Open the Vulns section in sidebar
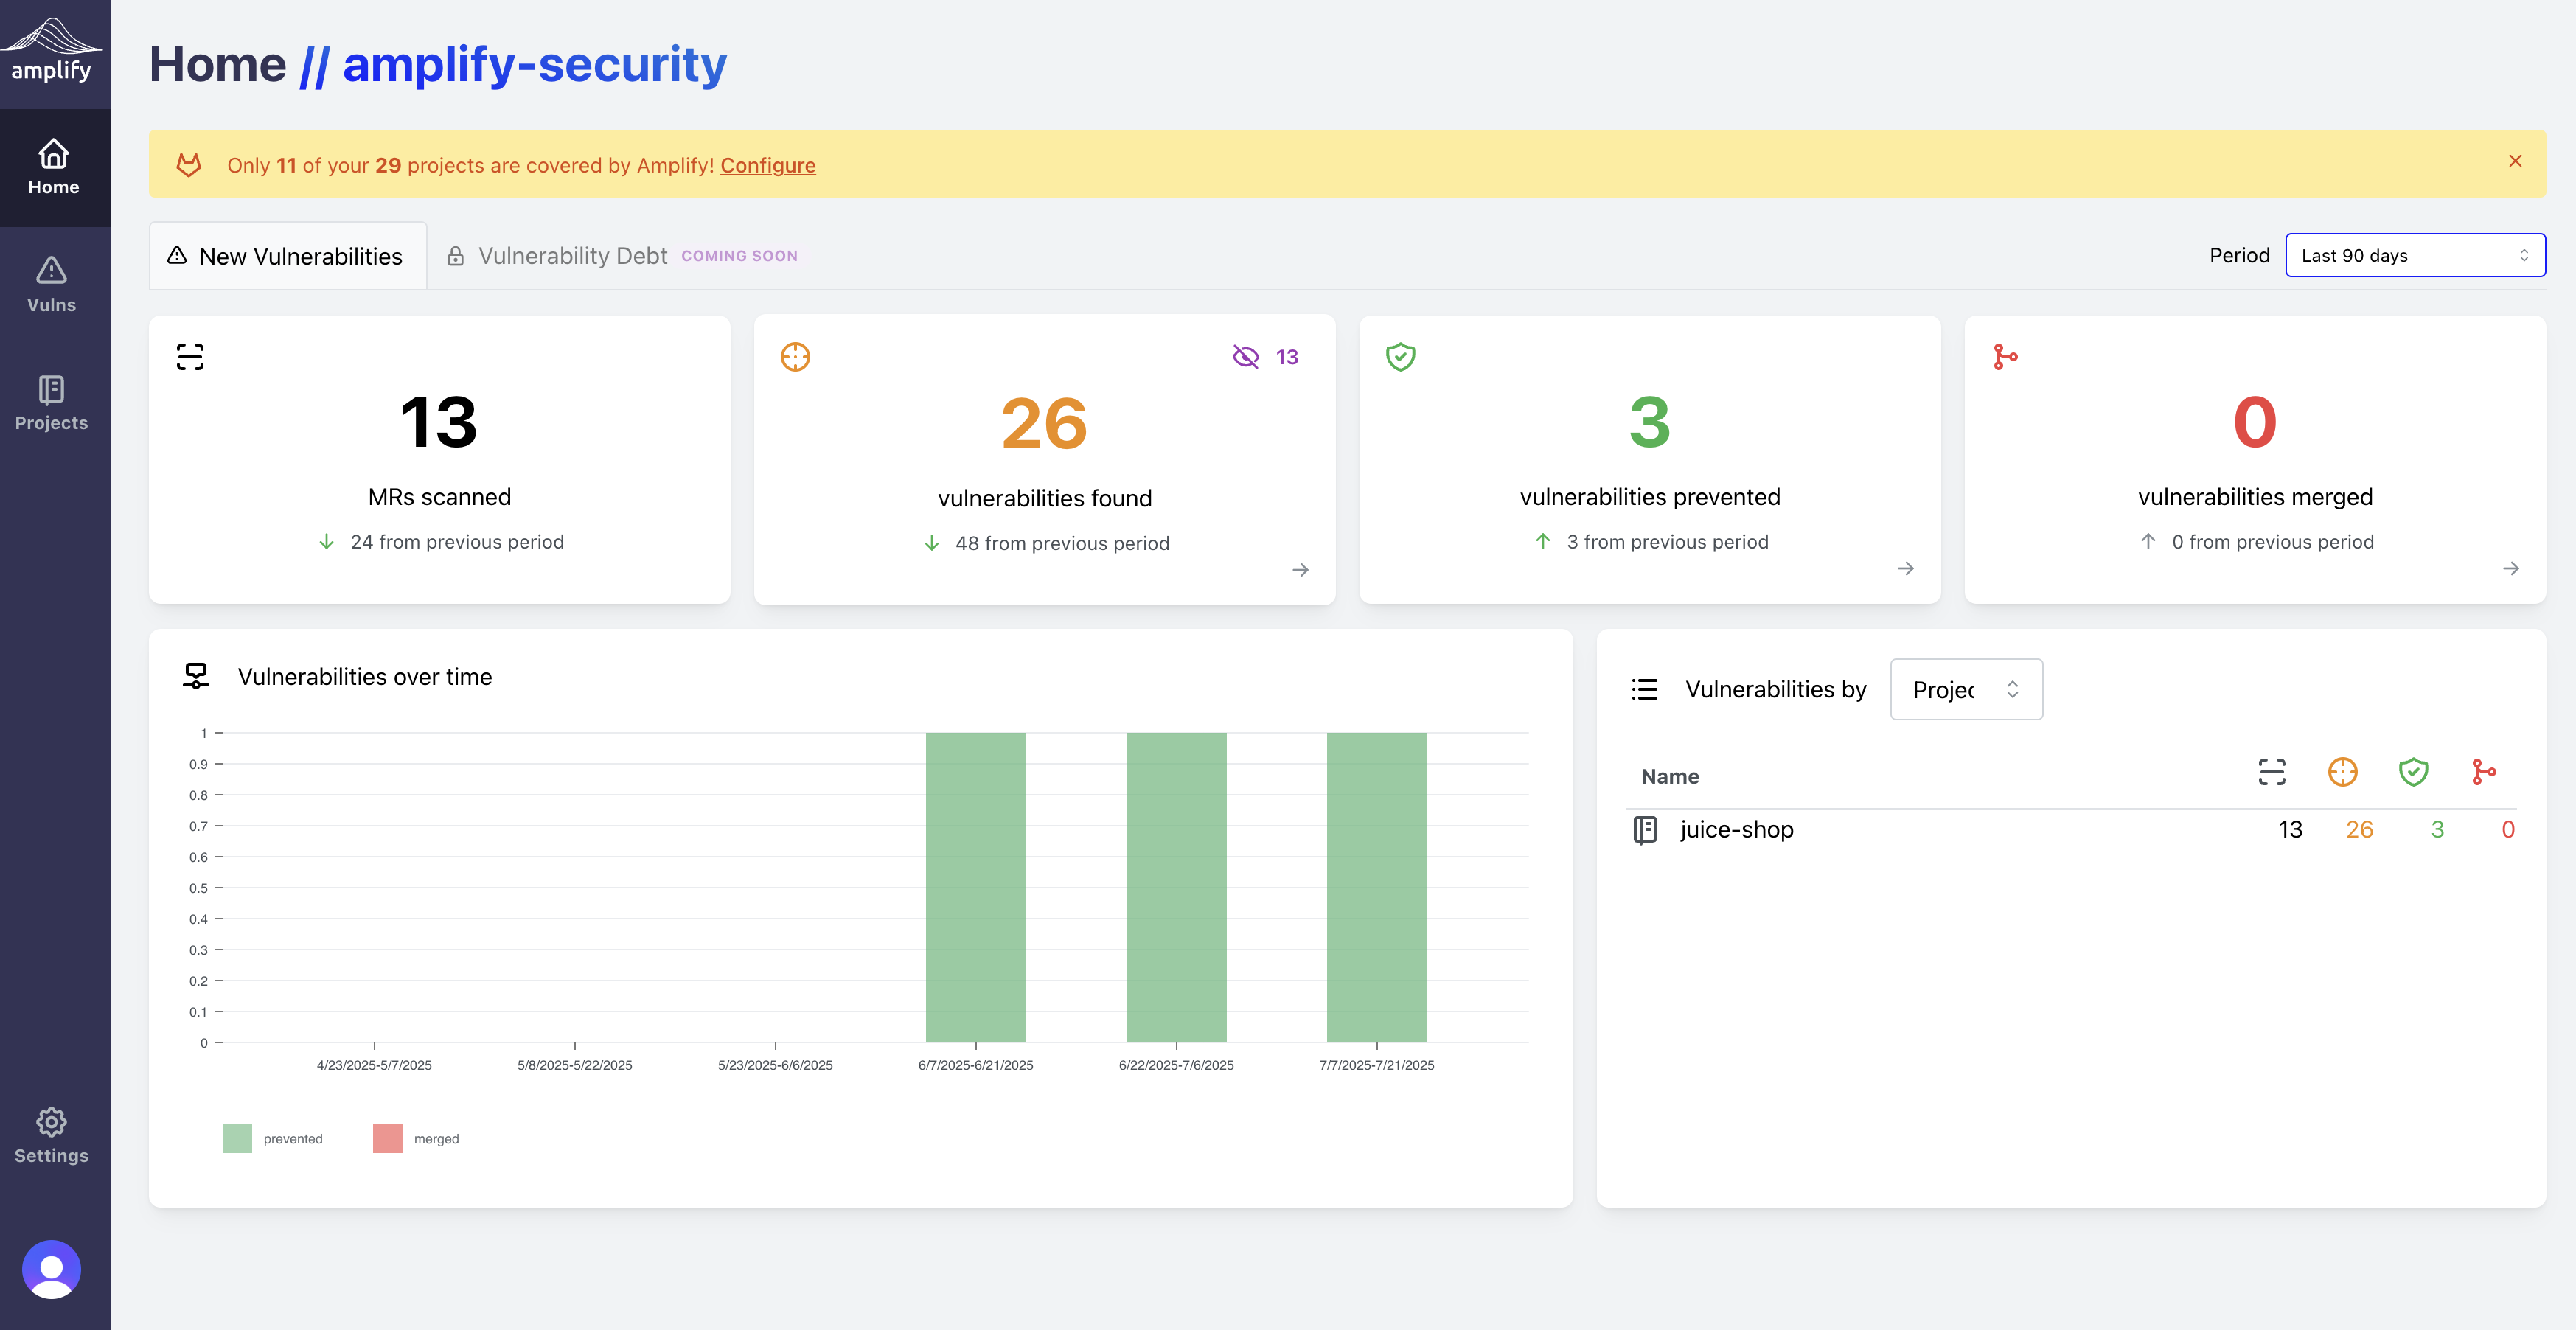The height and width of the screenshot is (1330, 2576). (x=51, y=284)
